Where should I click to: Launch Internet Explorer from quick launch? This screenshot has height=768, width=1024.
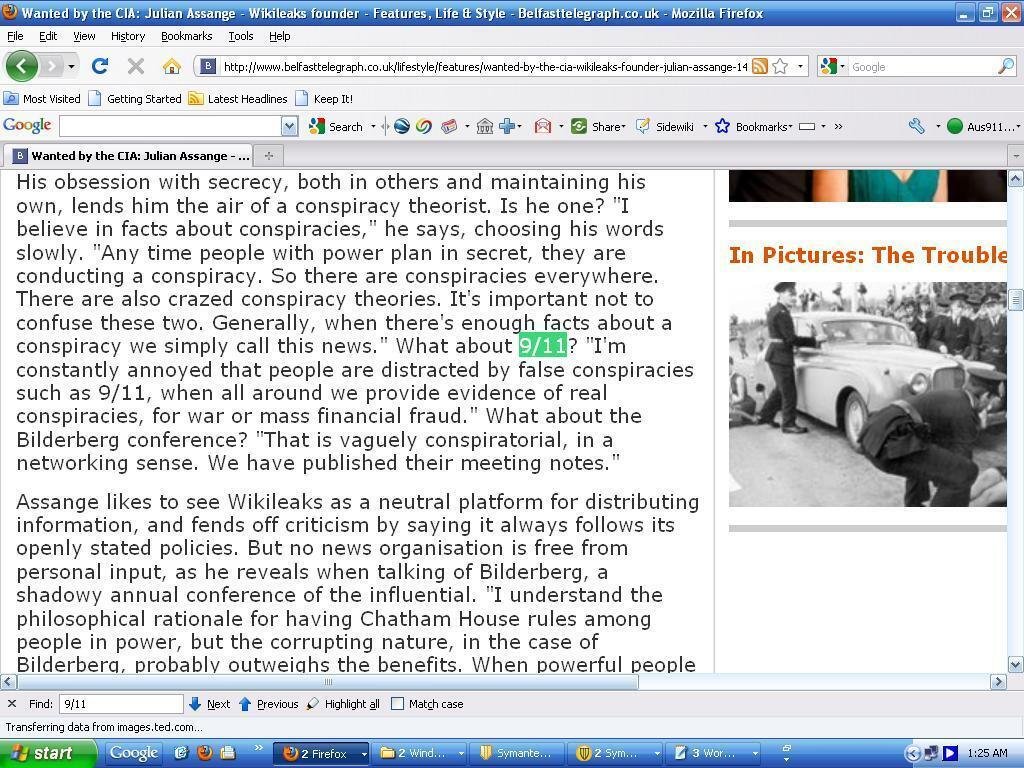tap(182, 753)
